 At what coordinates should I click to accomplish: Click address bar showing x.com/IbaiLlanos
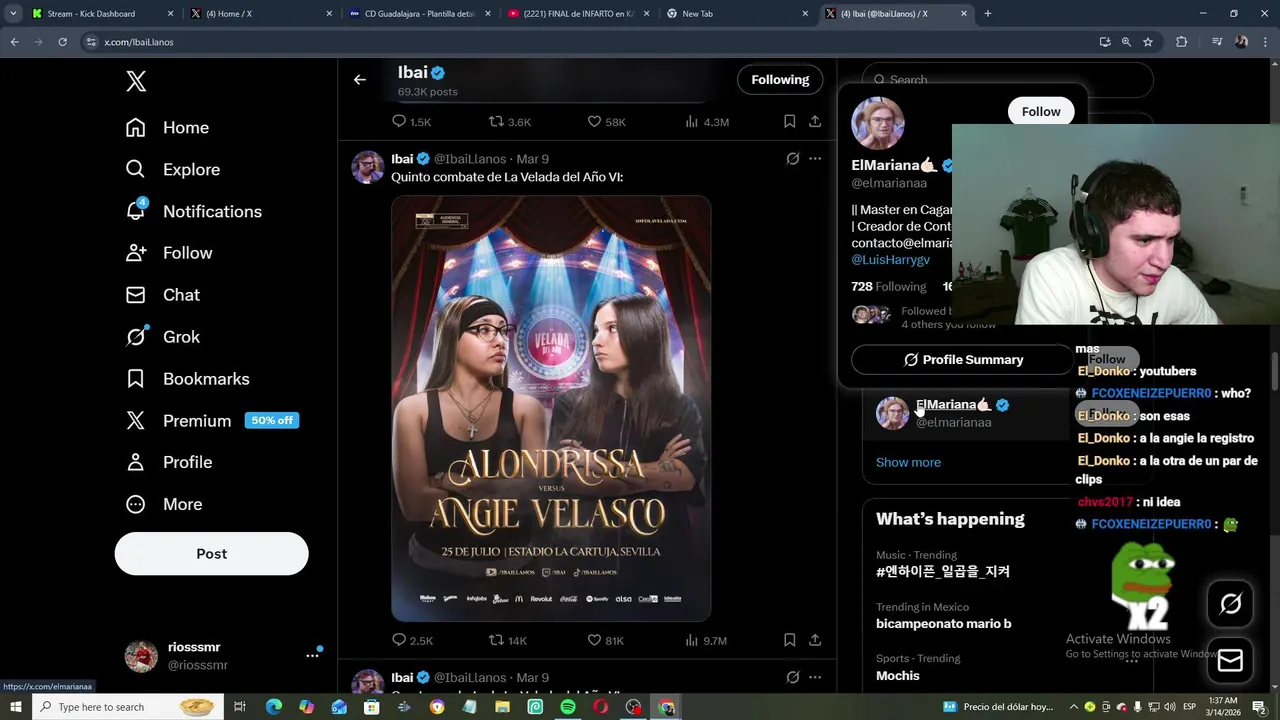coord(590,42)
